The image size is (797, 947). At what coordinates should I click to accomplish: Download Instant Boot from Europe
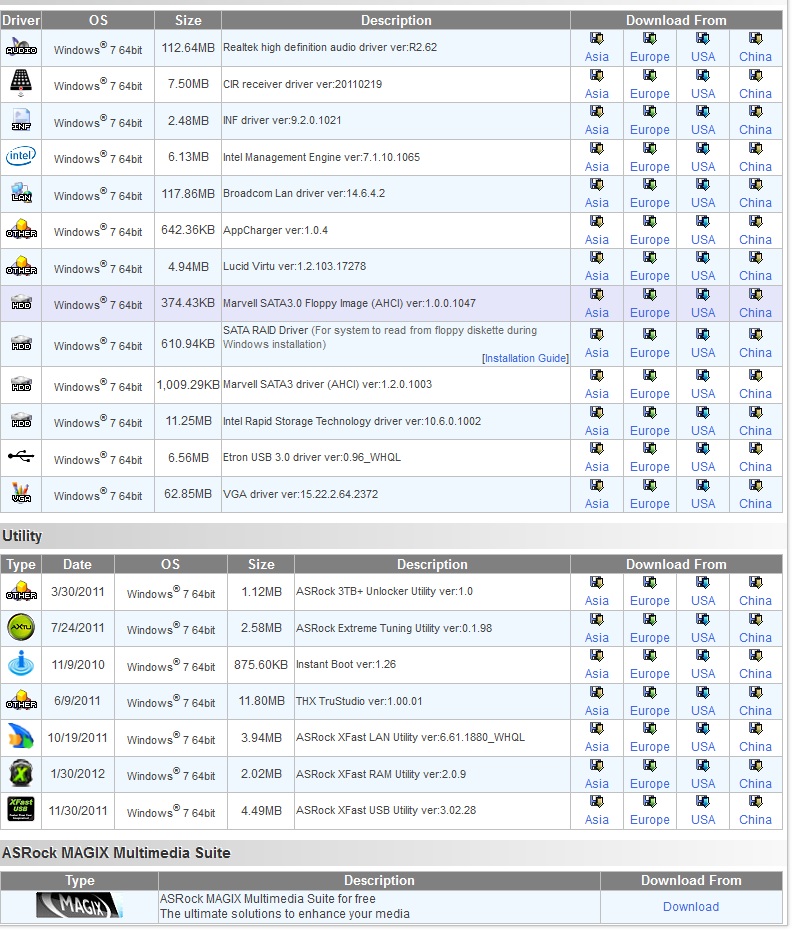[650, 674]
